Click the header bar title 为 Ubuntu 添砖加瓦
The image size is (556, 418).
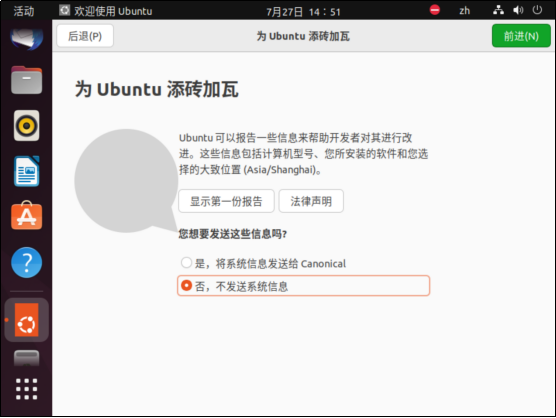tap(304, 36)
